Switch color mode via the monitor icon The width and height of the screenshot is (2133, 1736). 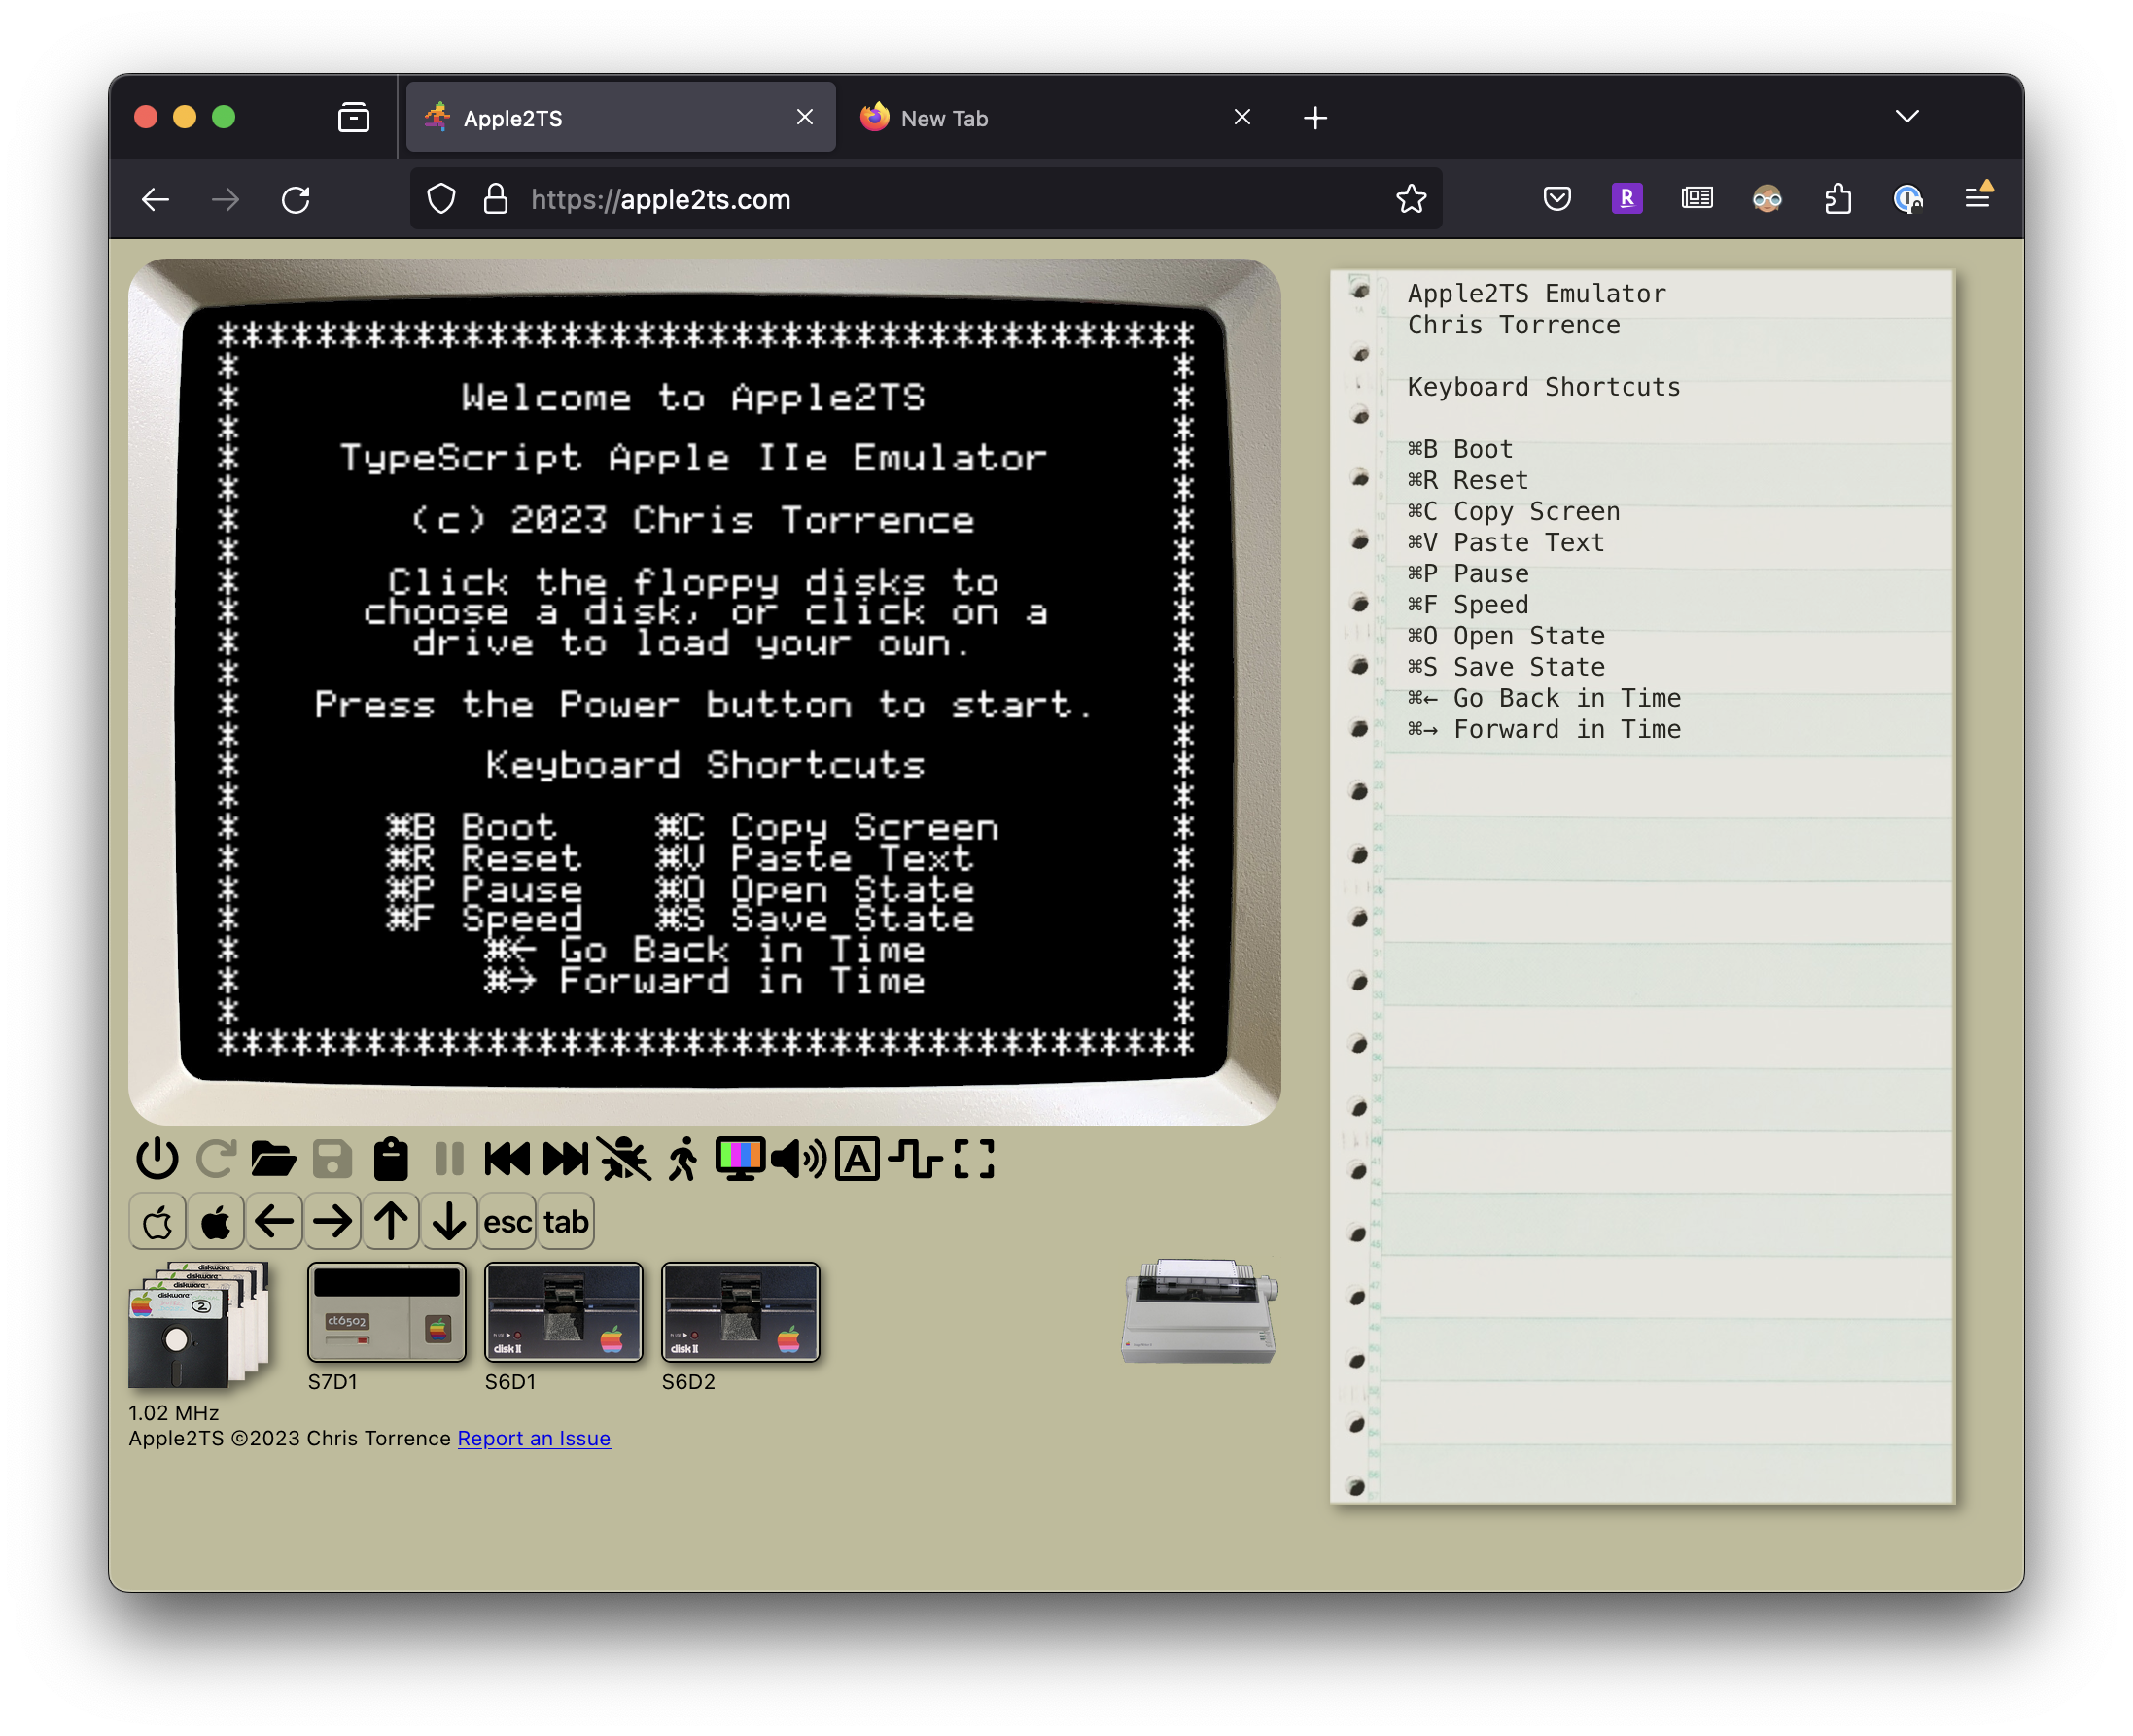pos(741,1160)
